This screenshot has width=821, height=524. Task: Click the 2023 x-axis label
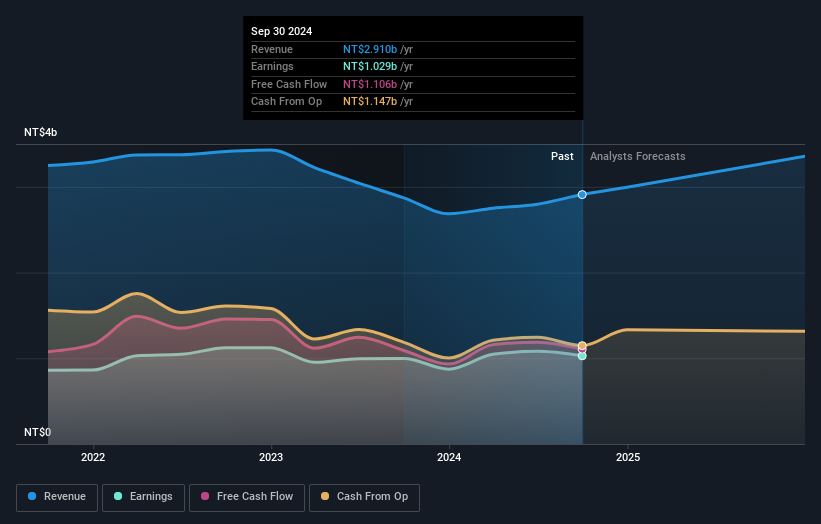pyautogui.click(x=271, y=457)
